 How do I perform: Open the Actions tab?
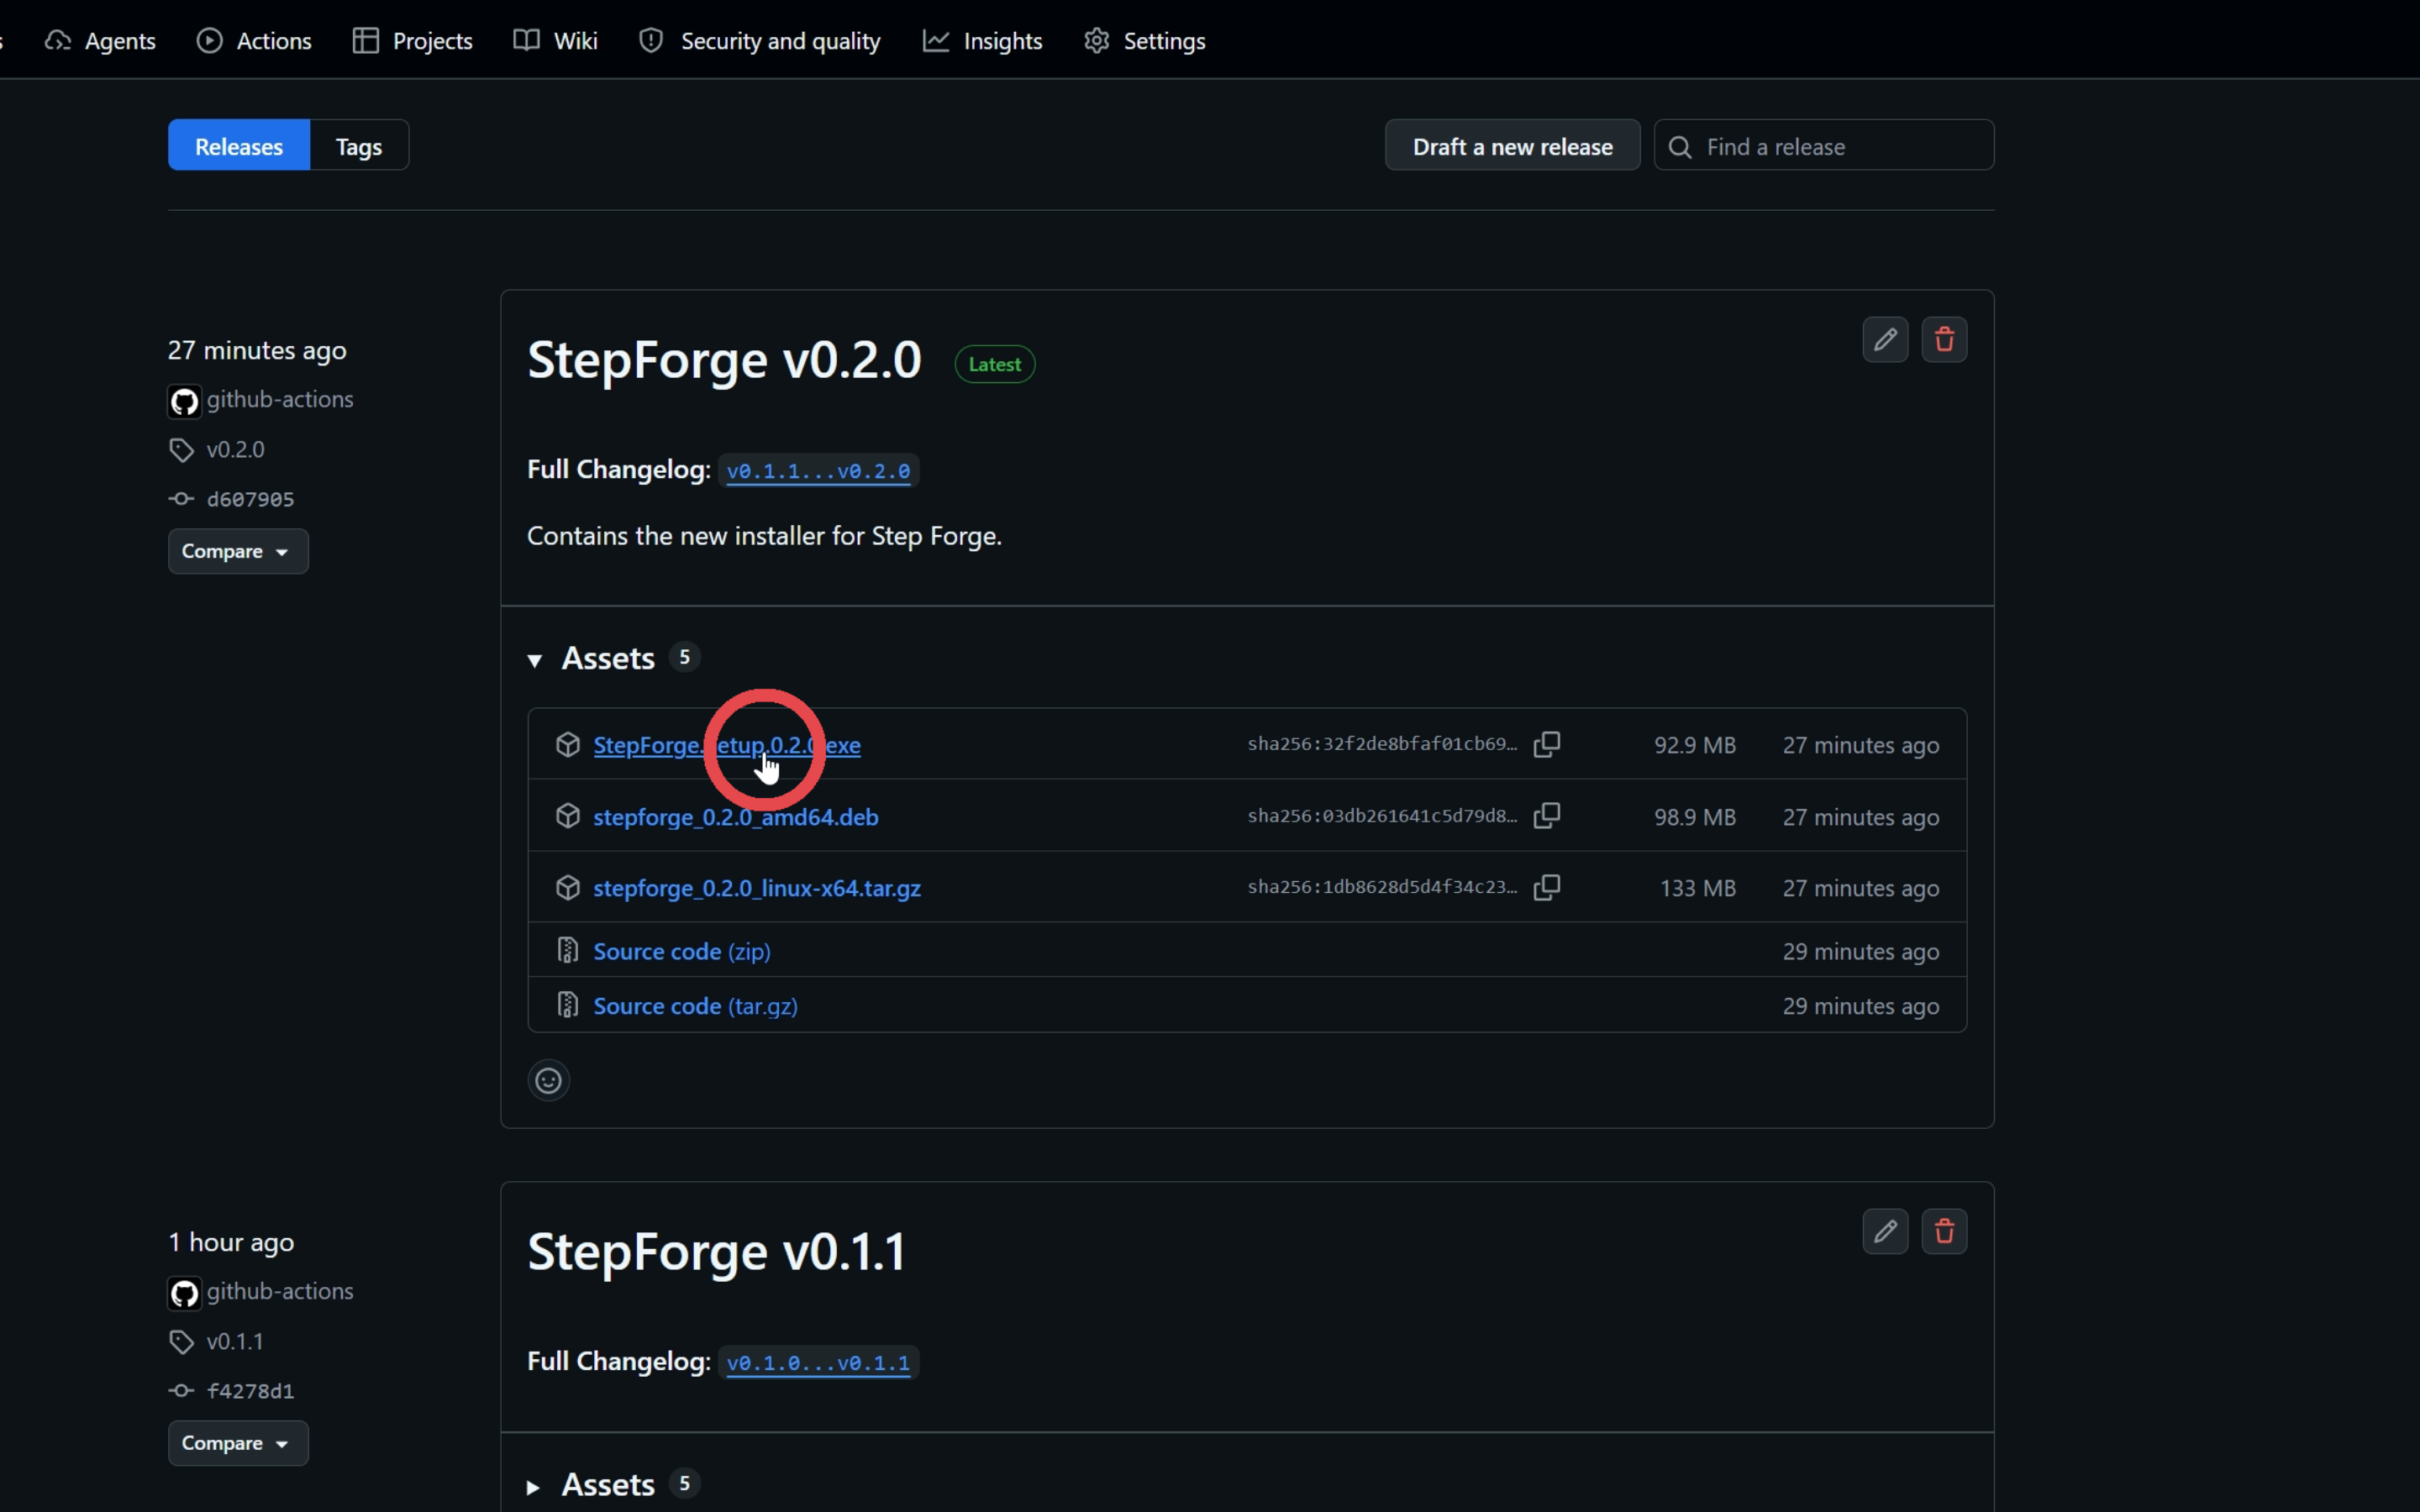coord(254,41)
